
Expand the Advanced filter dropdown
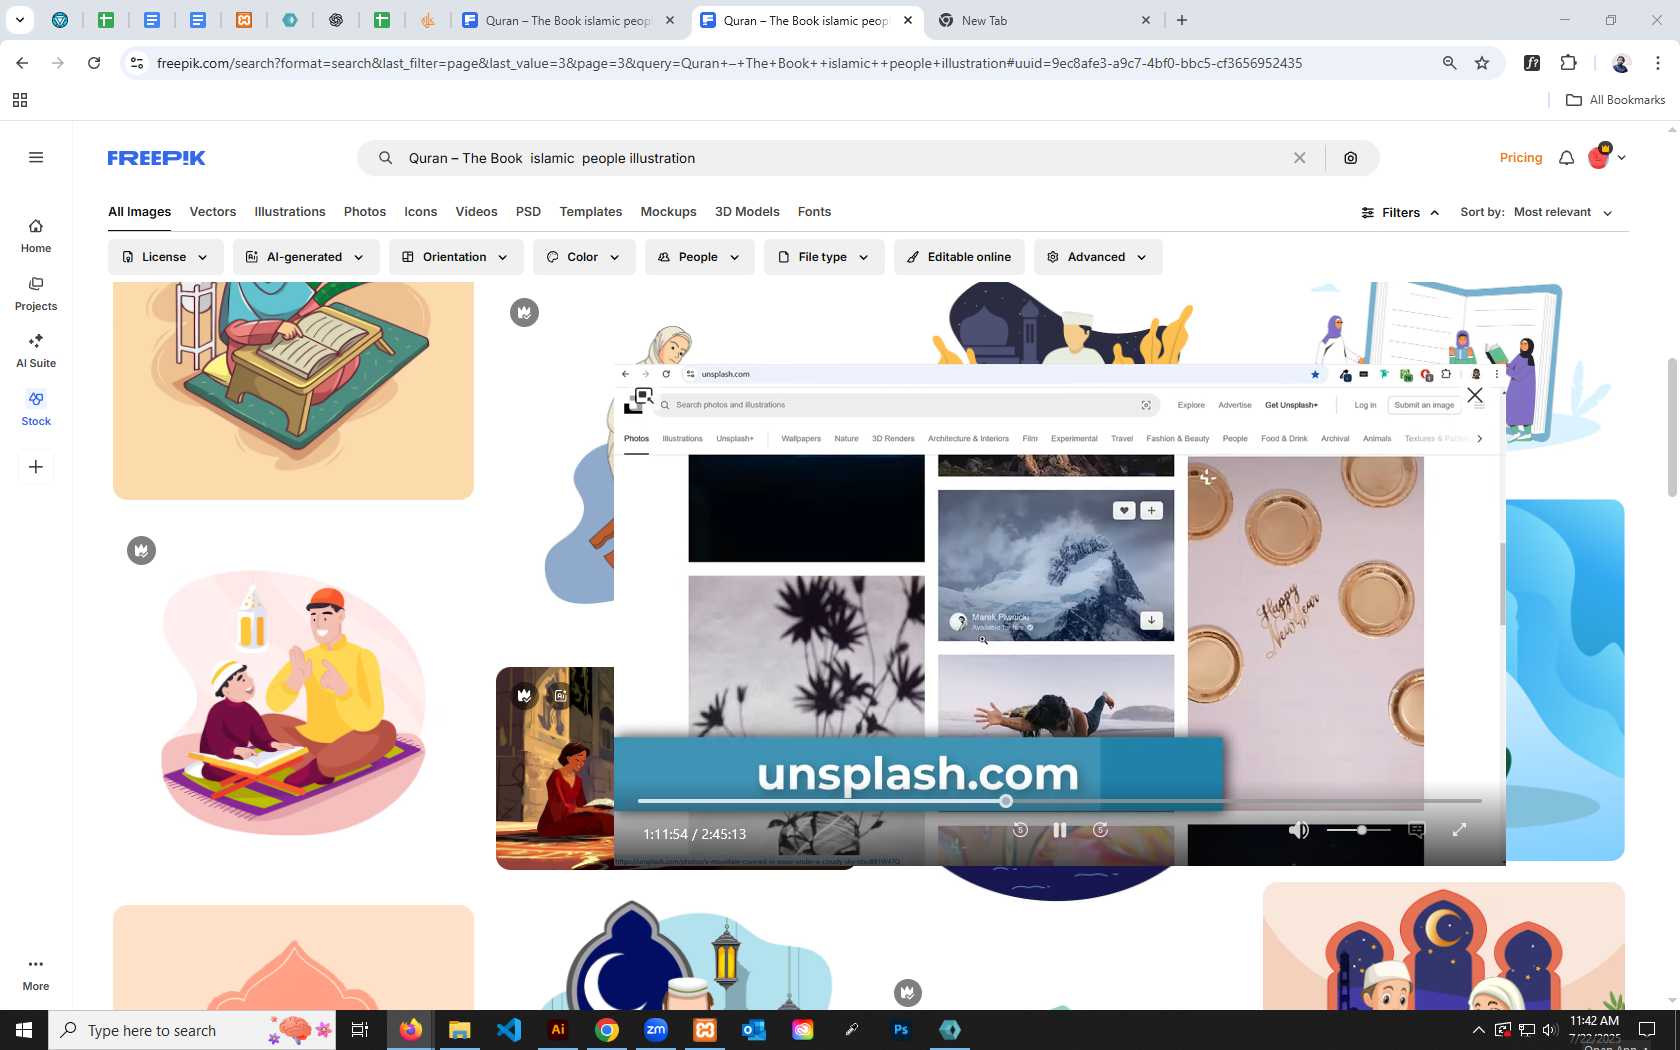click(1098, 257)
